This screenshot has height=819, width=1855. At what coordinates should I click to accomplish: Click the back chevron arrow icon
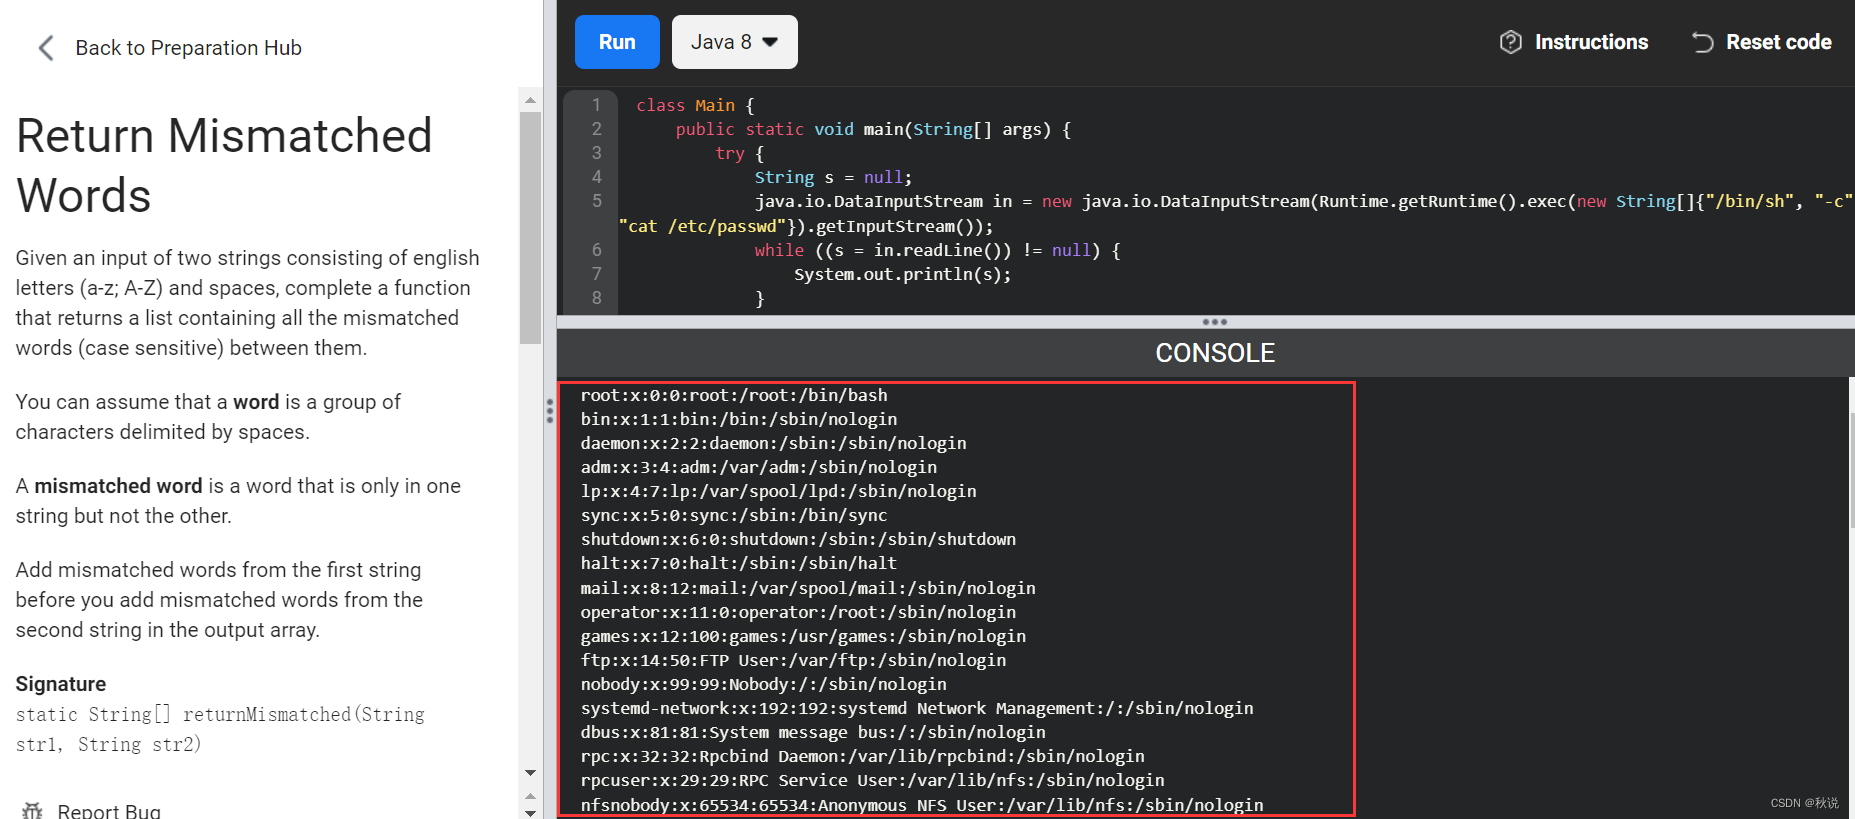point(45,48)
